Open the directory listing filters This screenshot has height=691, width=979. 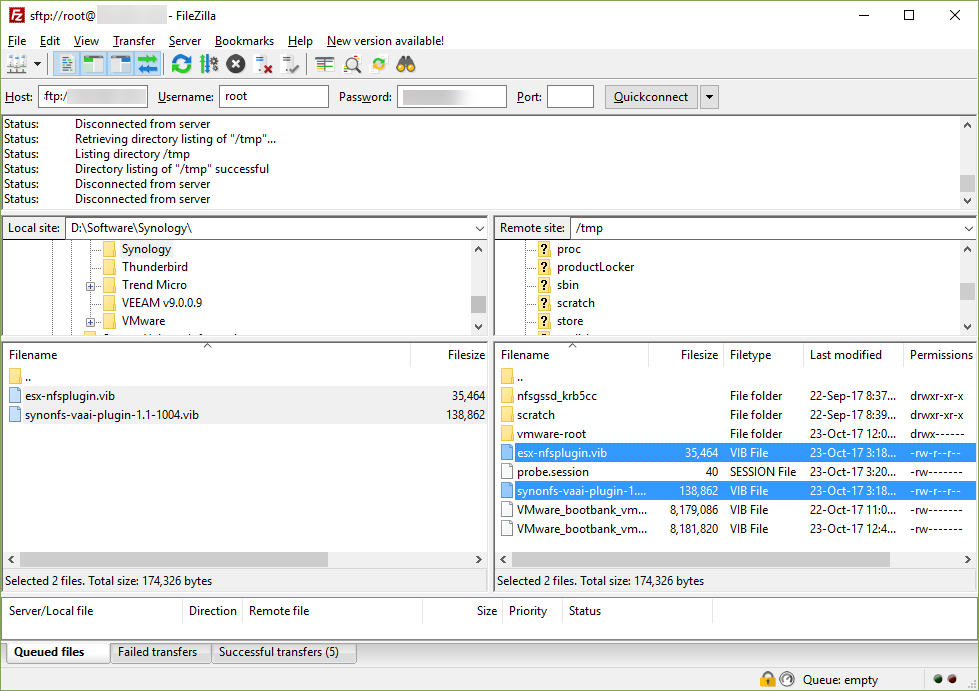(325, 65)
